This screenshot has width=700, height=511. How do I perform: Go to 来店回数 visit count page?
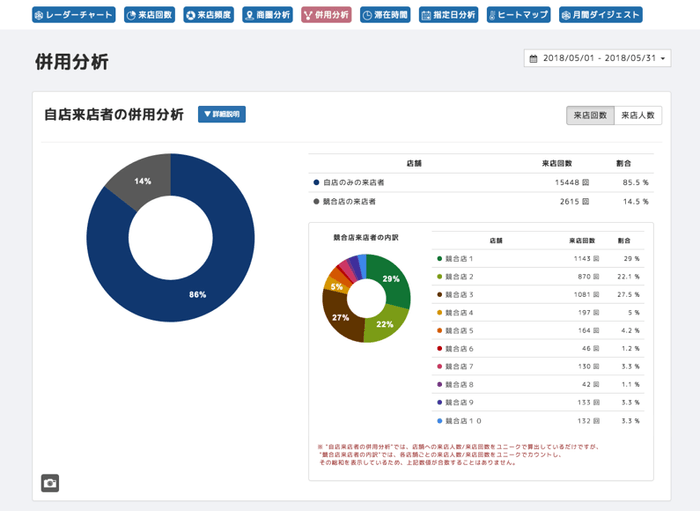[150, 15]
